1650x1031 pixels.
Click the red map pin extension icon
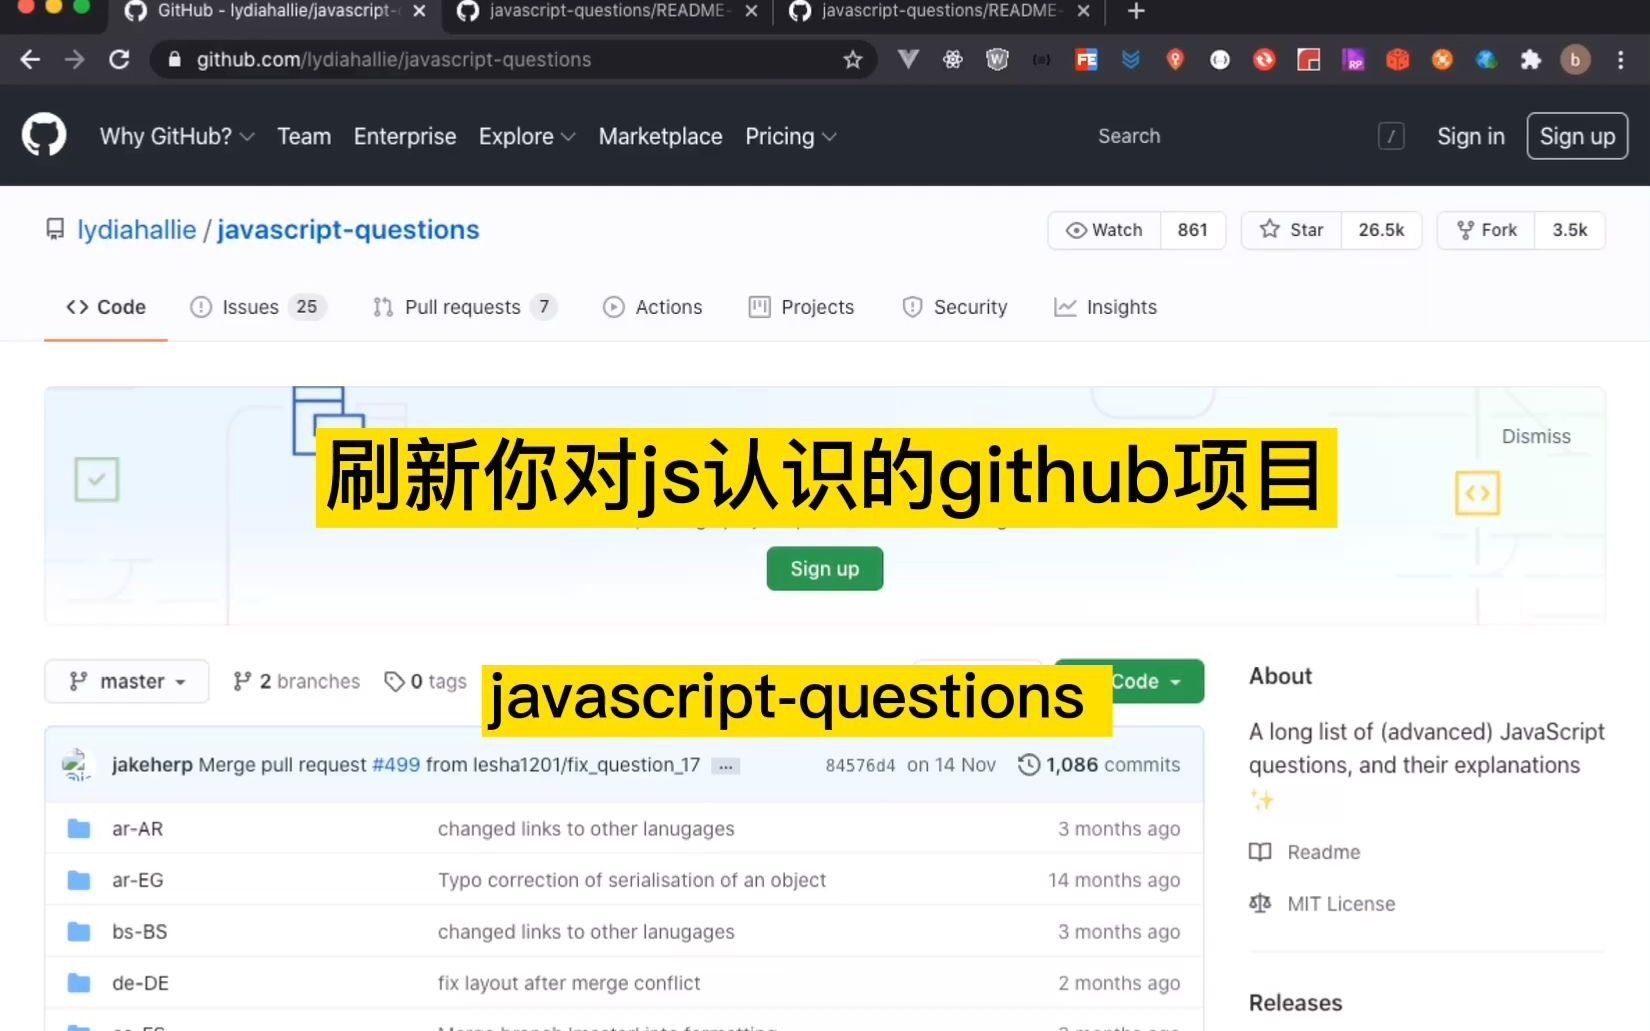pos(1175,60)
